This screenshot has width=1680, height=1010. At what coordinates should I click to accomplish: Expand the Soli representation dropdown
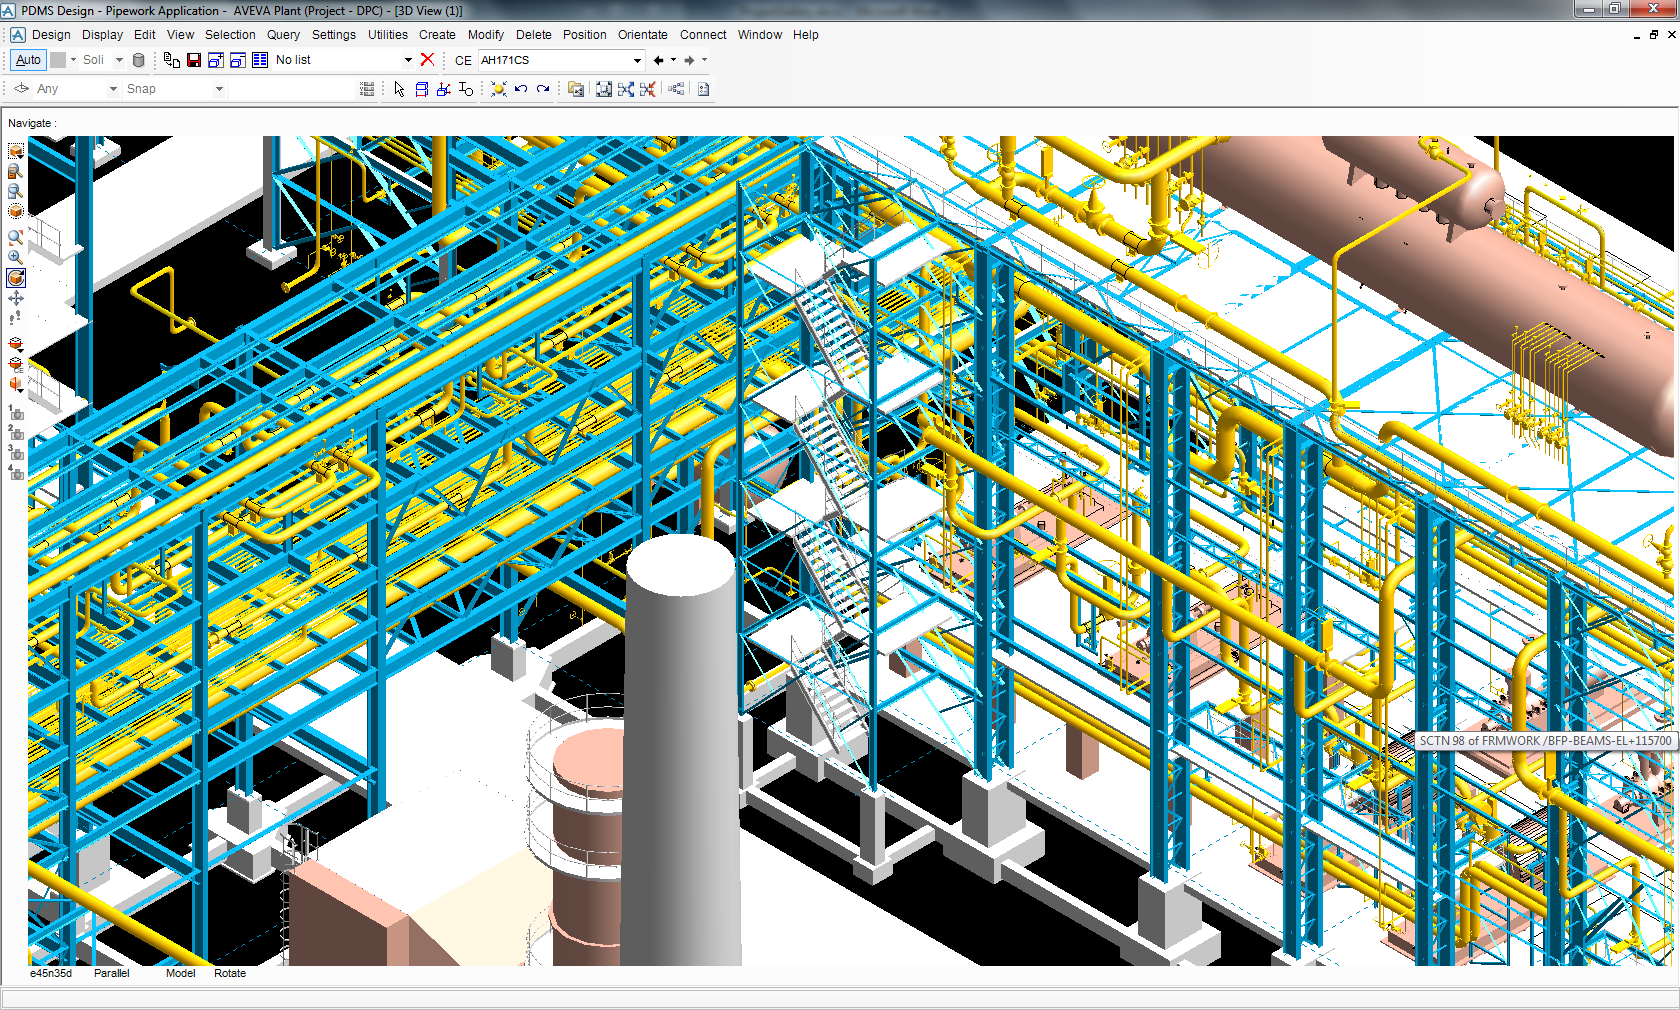119,60
